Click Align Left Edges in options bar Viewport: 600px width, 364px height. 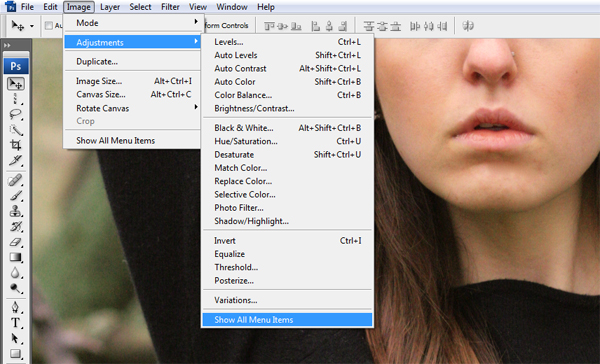coord(316,26)
